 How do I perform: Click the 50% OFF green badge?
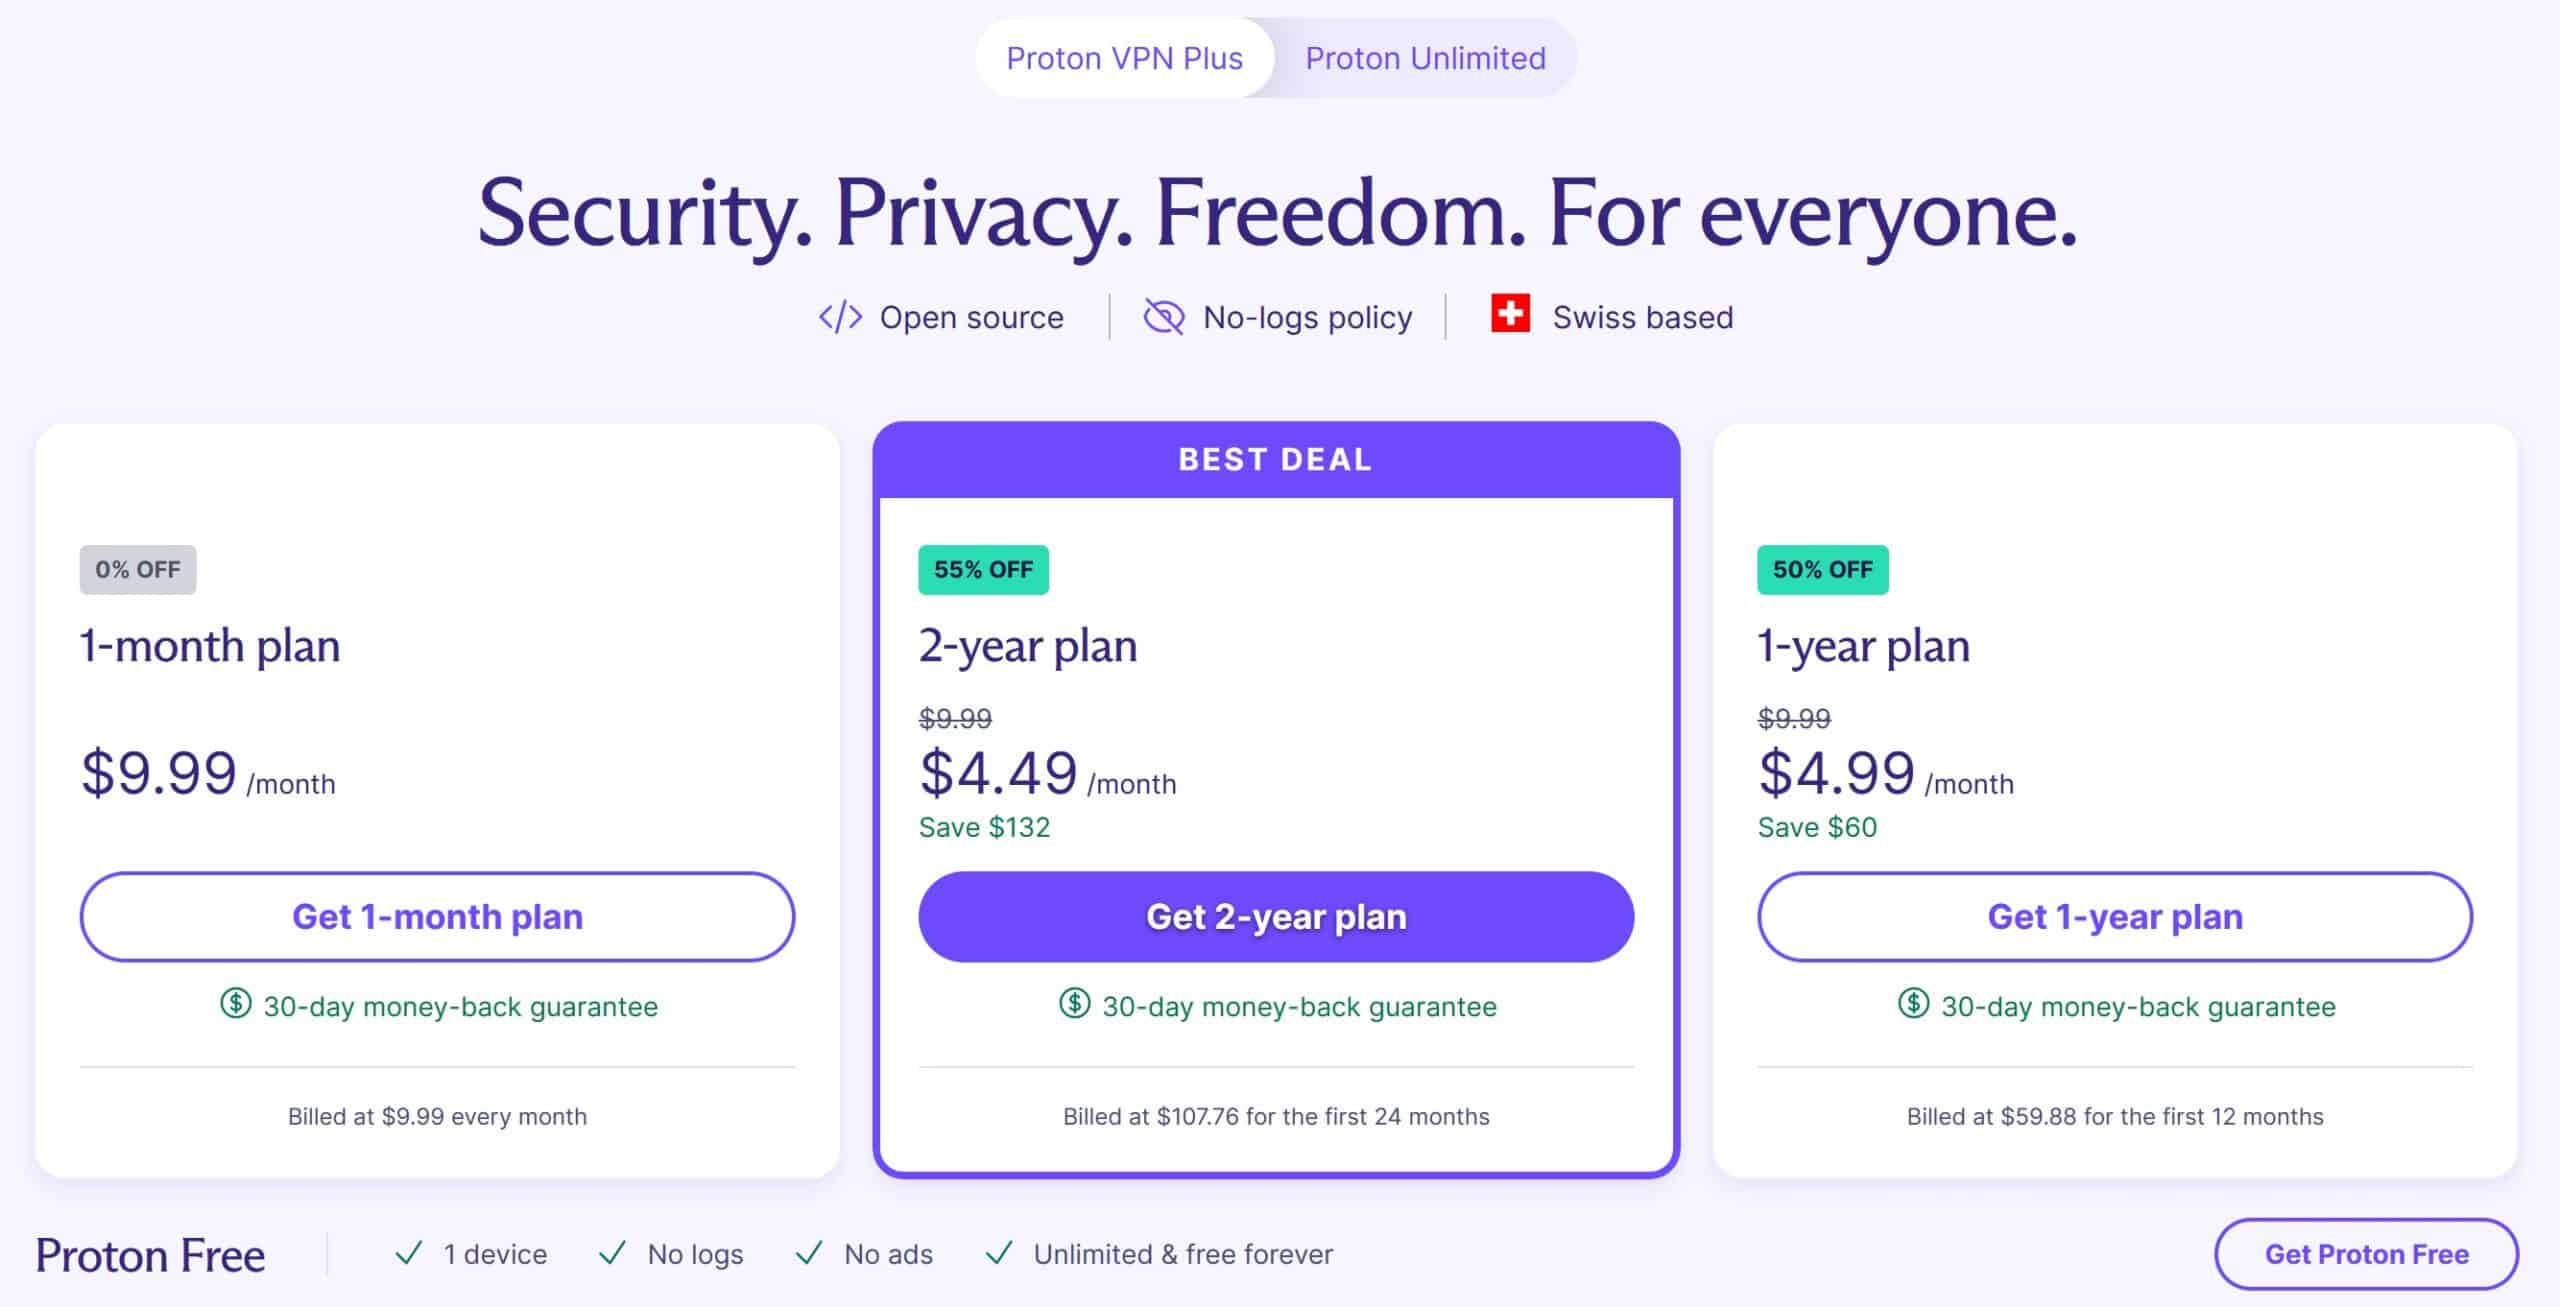coord(1823,570)
